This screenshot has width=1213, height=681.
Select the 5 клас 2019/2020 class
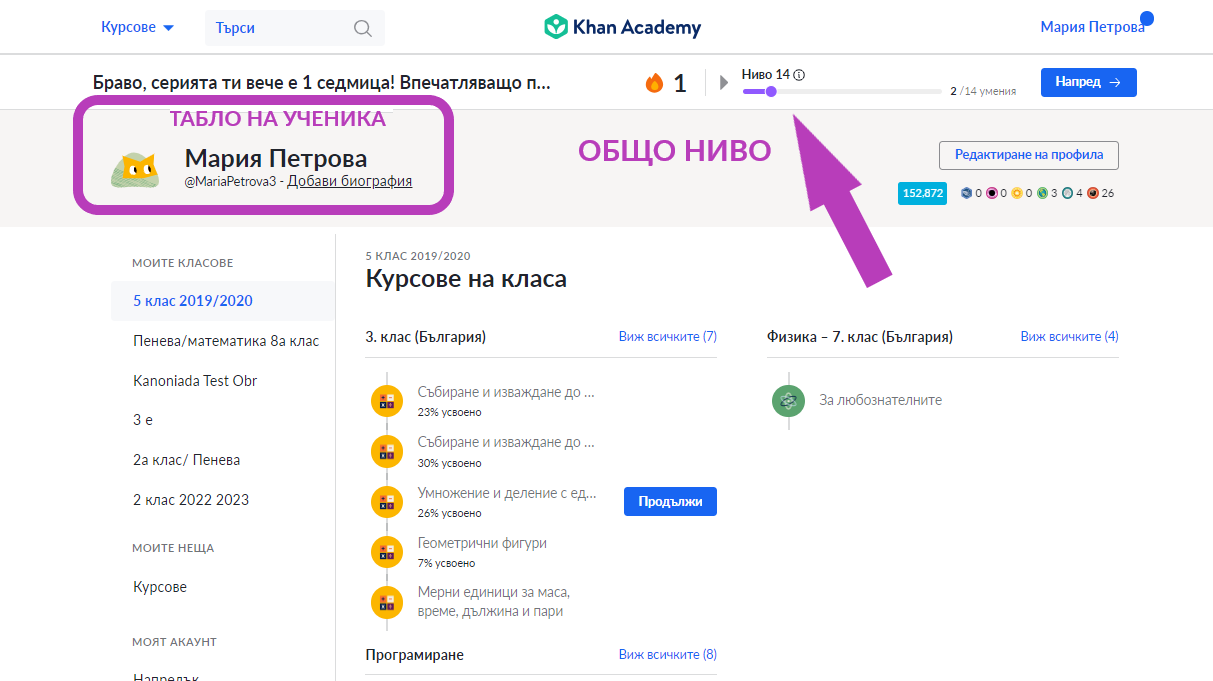pyautogui.click(x=223, y=301)
